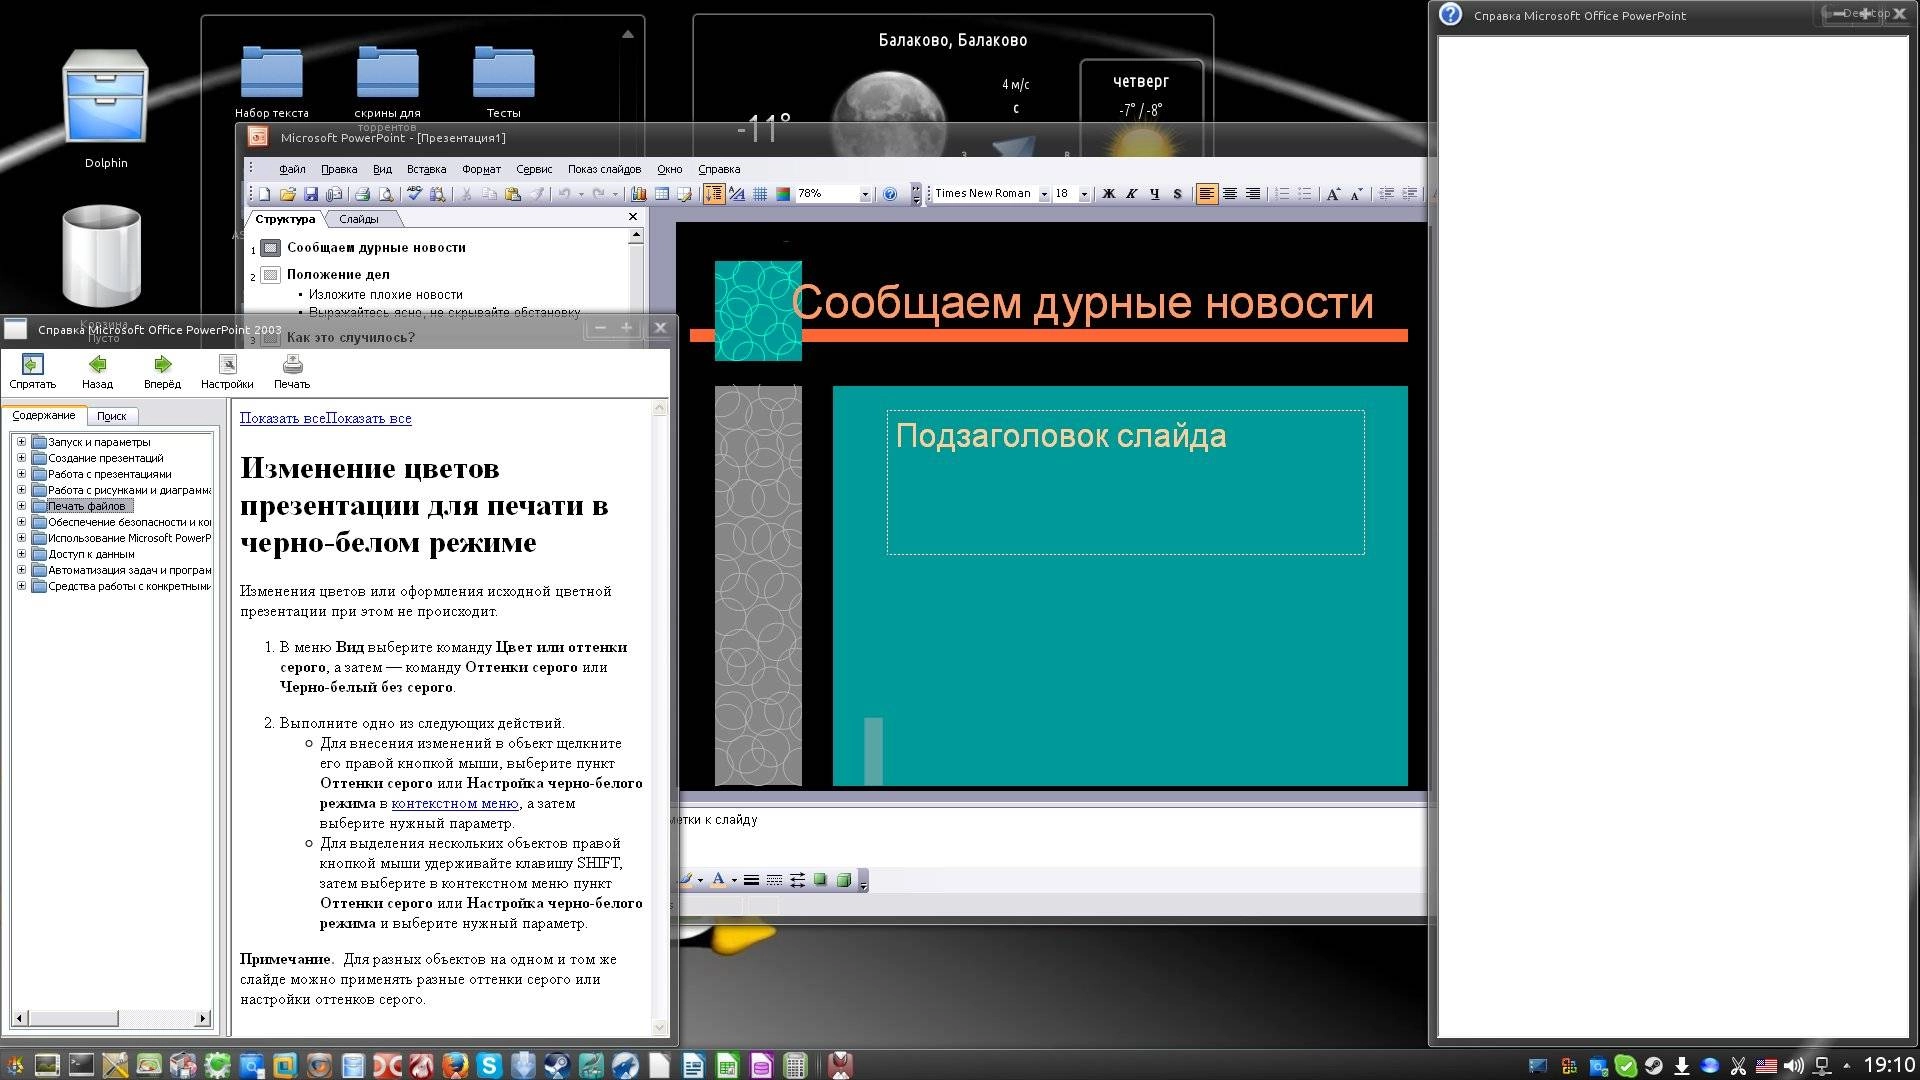The image size is (1920, 1080).
Task: Insert table from the PowerPoint toolbar
Action: [662, 194]
